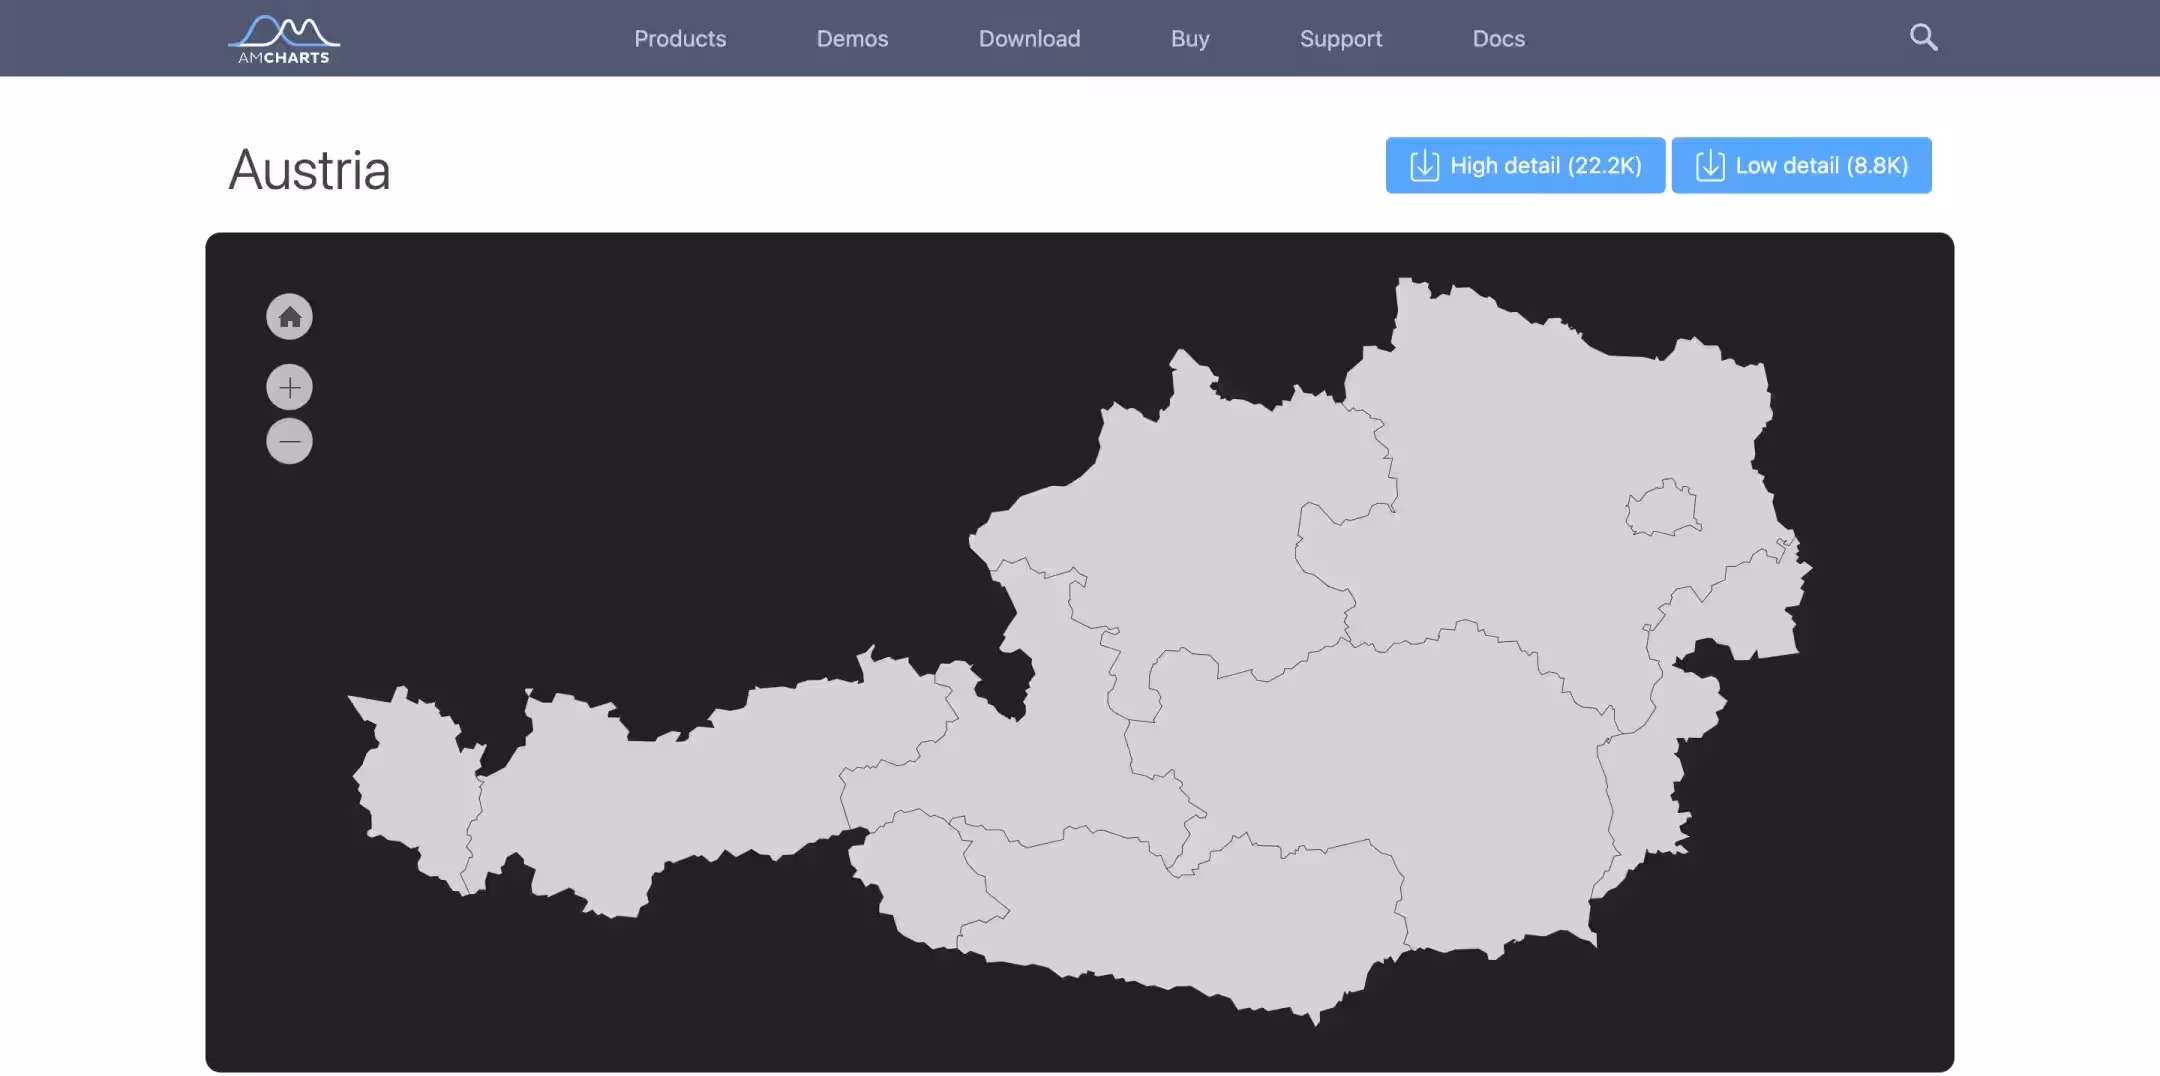Click the amCharts logo

point(284,40)
